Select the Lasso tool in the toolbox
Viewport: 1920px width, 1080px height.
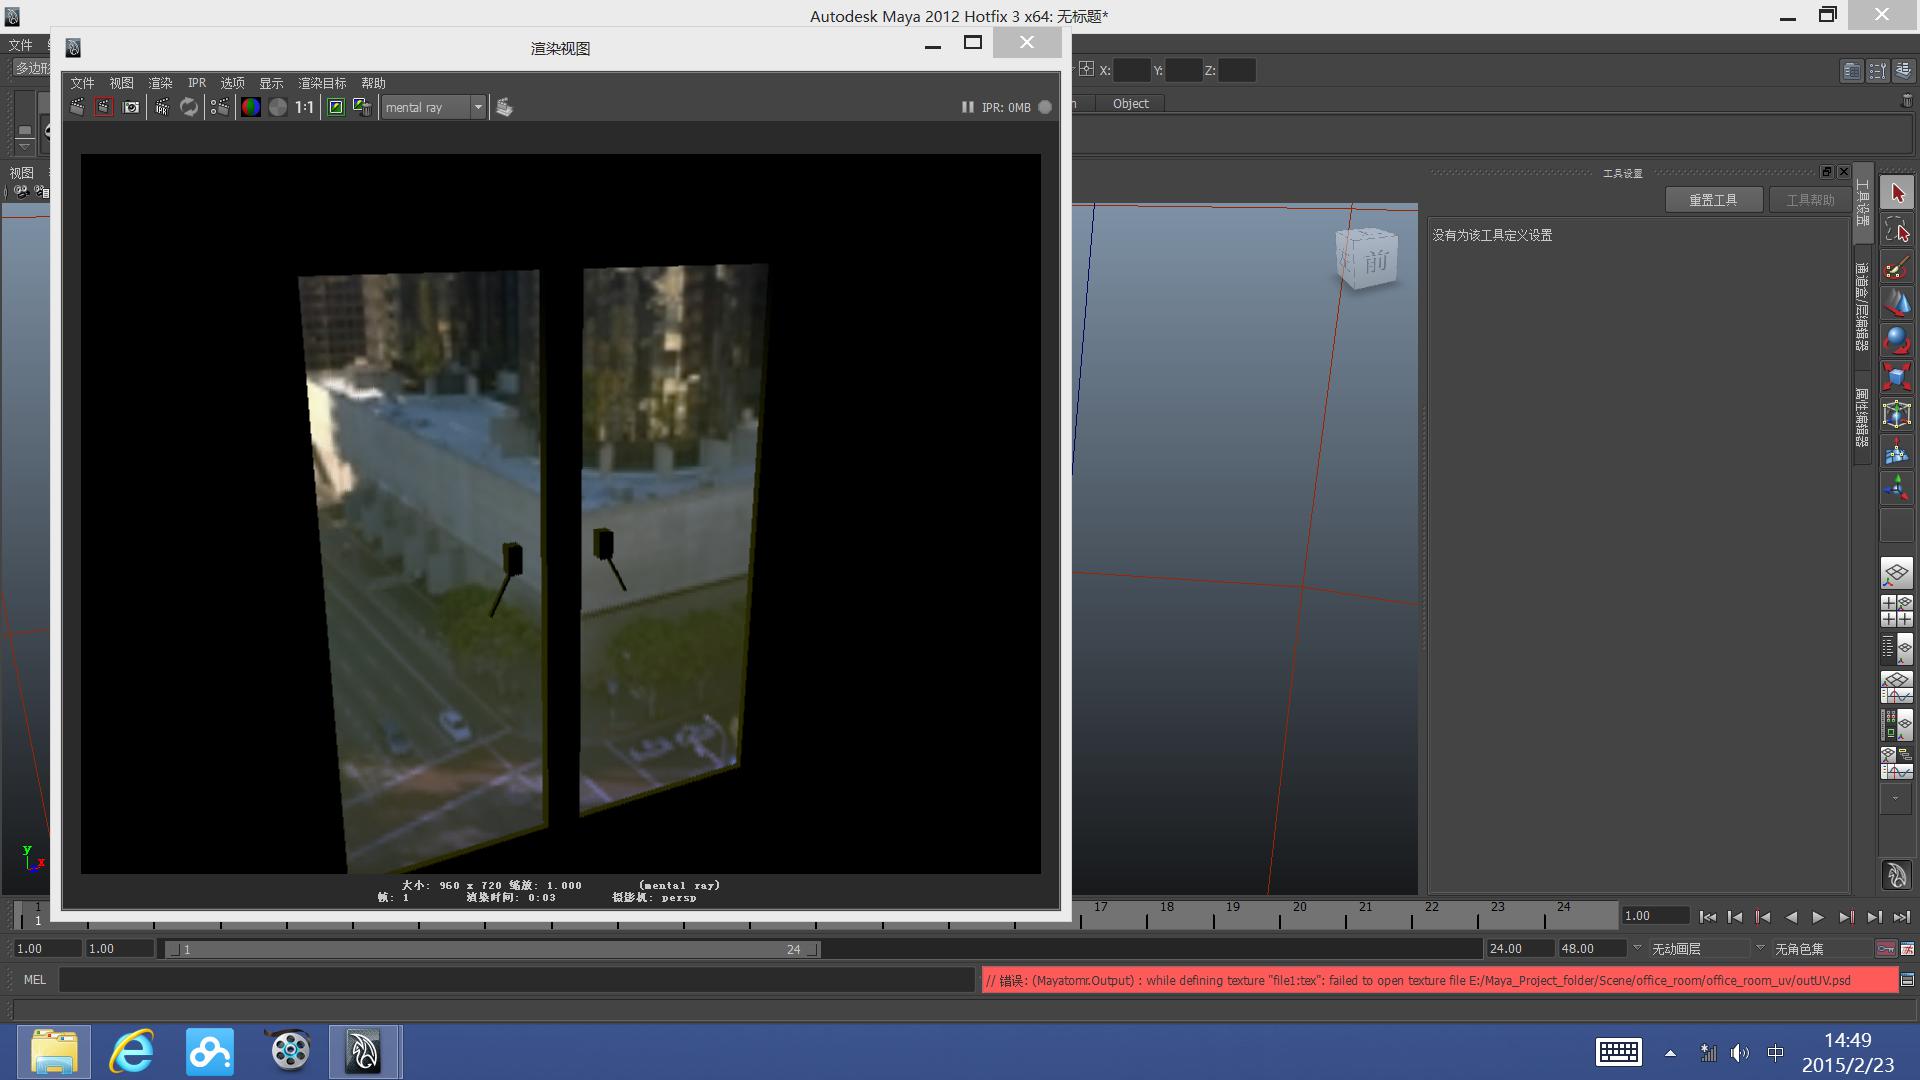(x=1896, y=230)
